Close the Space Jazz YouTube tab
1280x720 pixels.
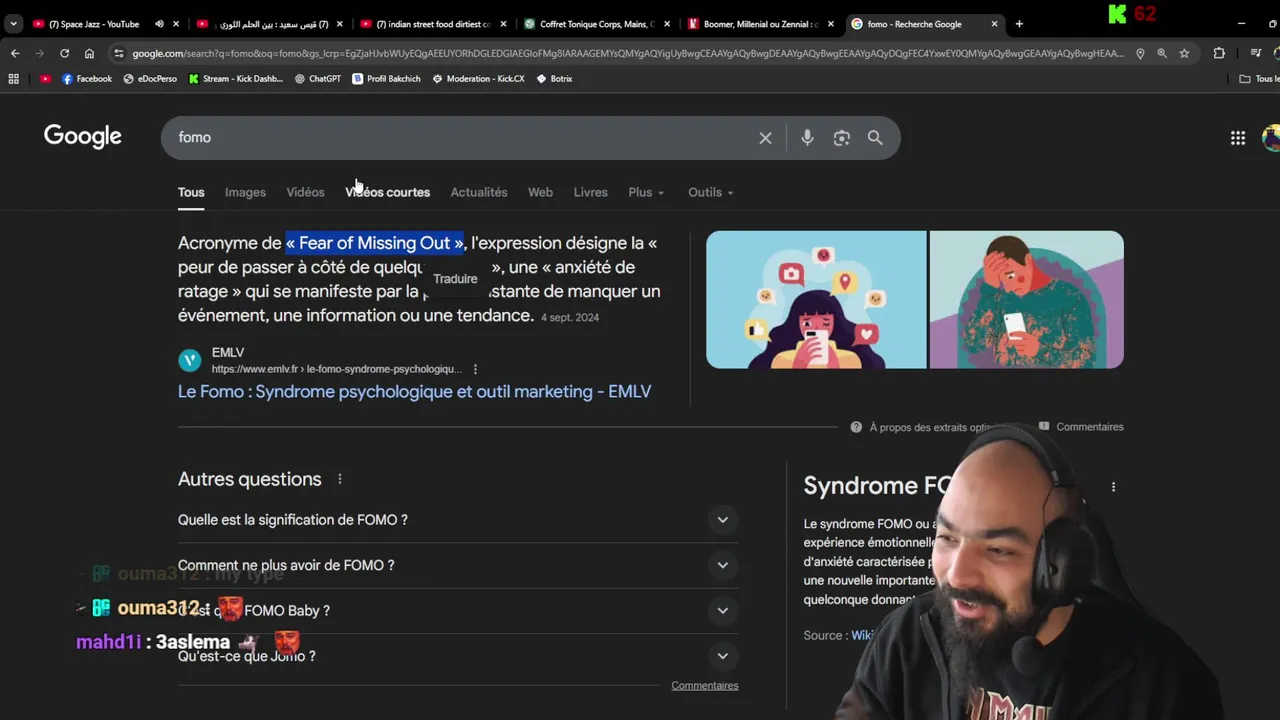pos(176,24)
